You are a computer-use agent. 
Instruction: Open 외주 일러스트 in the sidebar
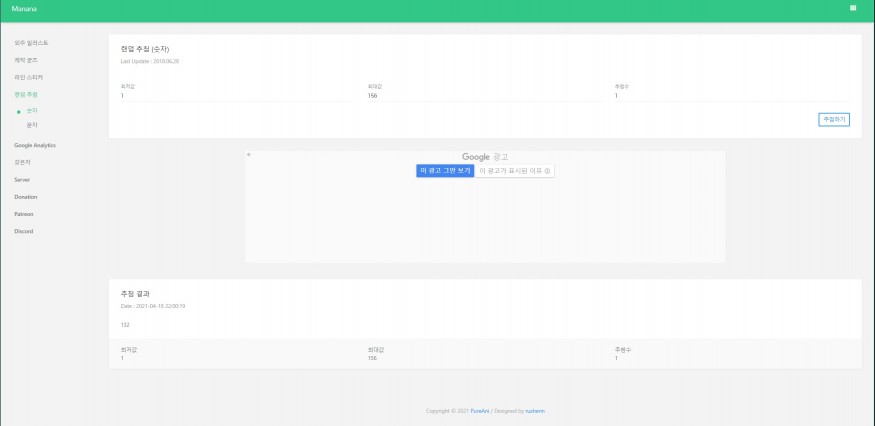coord(31,43)
